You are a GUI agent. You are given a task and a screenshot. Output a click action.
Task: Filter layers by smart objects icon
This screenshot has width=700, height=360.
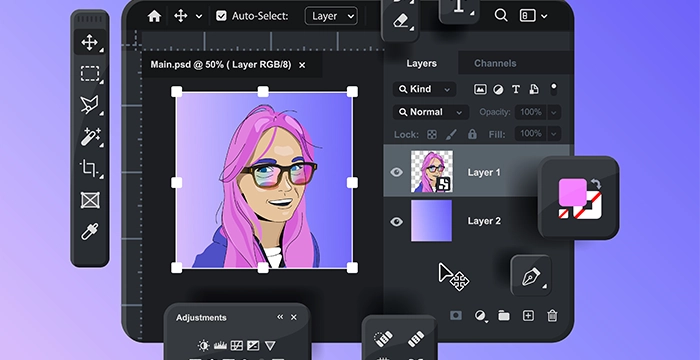click(x=534, y=89)
